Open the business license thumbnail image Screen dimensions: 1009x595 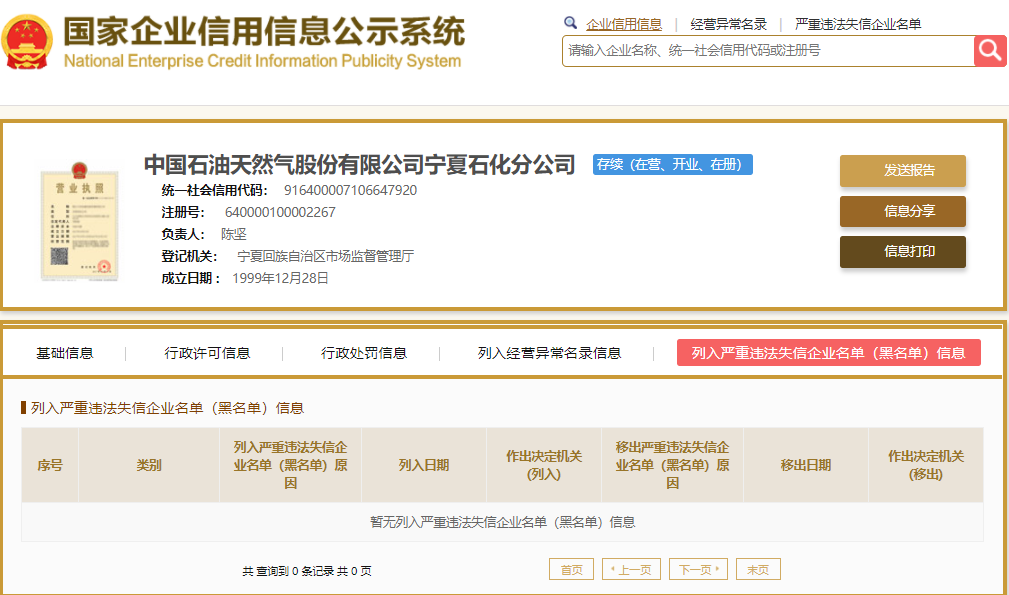[79, 221]
